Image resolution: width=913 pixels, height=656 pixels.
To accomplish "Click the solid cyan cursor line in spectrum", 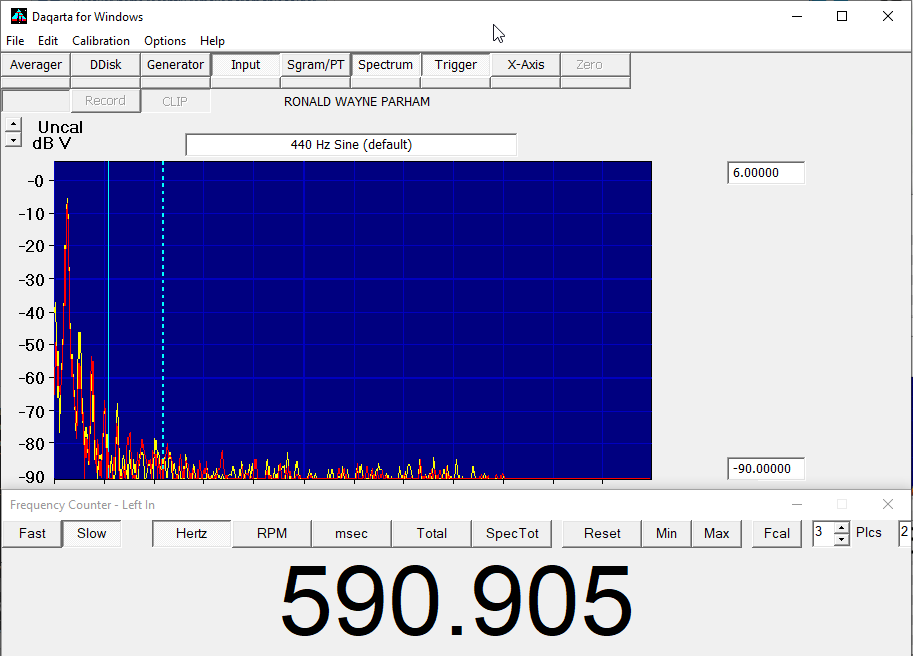I will [108, 300].
